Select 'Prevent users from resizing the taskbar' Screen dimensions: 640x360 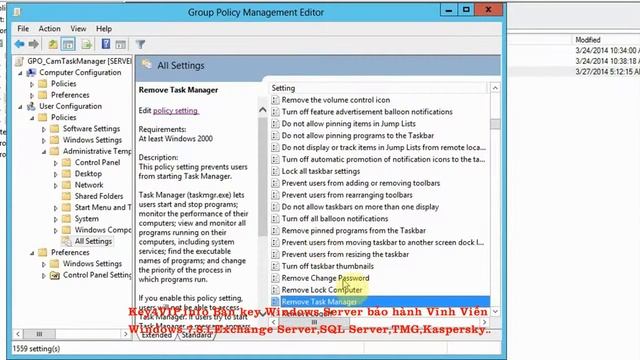coord(345,254)
